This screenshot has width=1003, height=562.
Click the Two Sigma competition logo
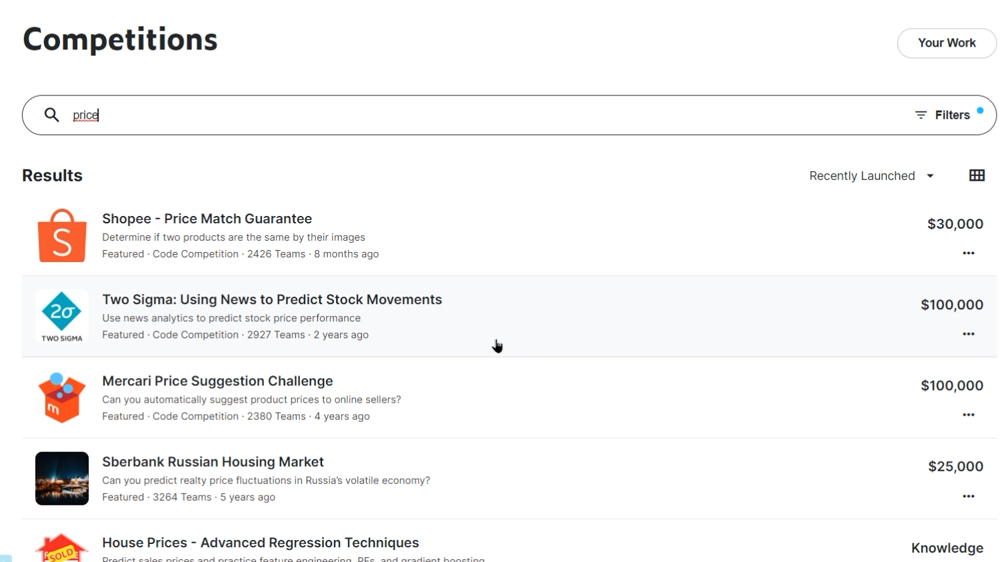point(62,316)
